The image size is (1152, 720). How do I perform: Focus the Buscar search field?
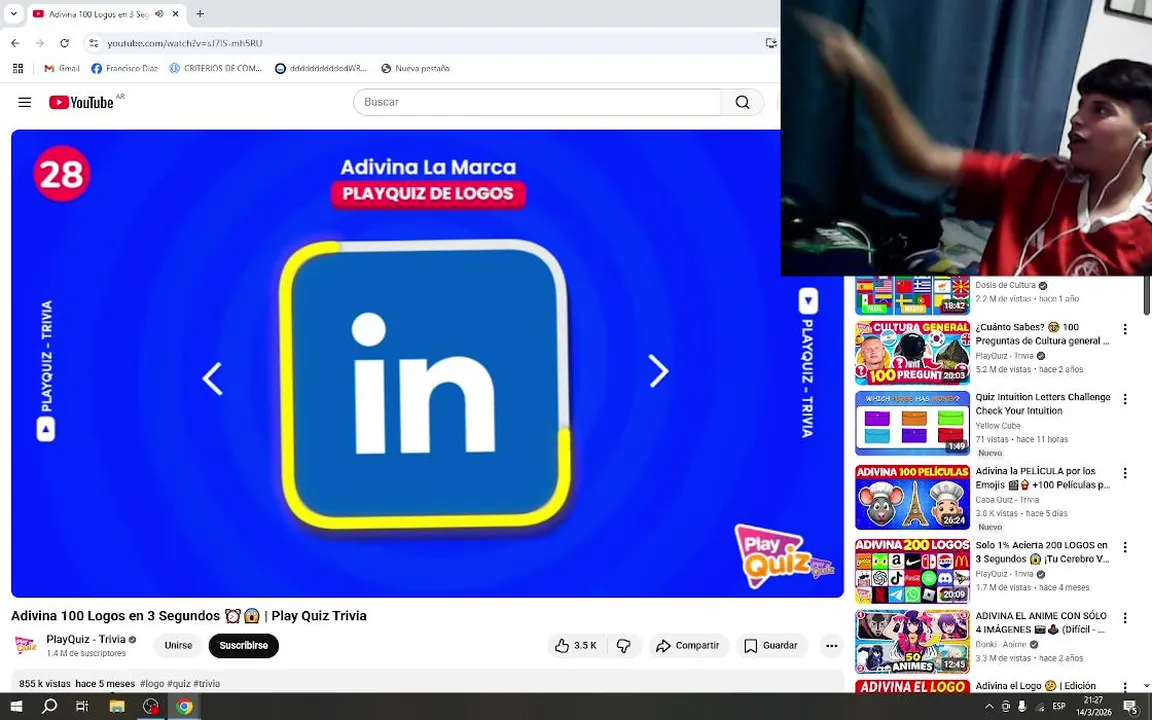[538, 102]
